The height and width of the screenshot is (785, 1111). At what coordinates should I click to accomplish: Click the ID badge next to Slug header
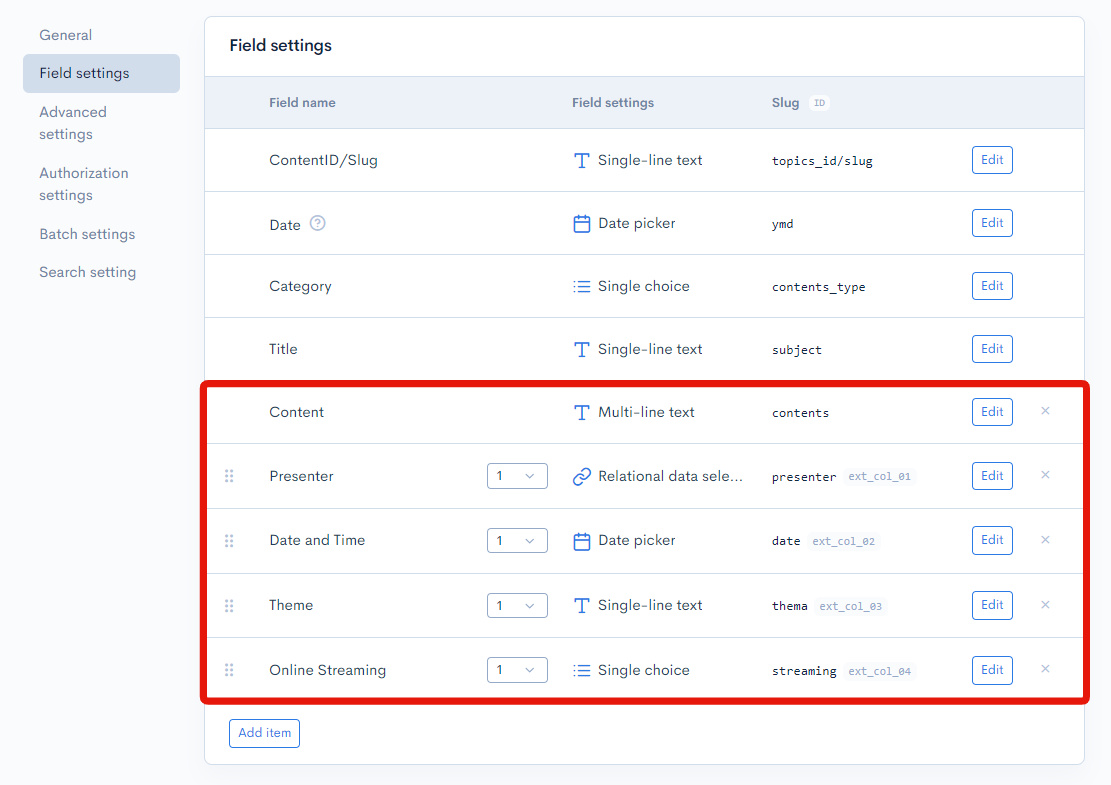click(819, 103)
